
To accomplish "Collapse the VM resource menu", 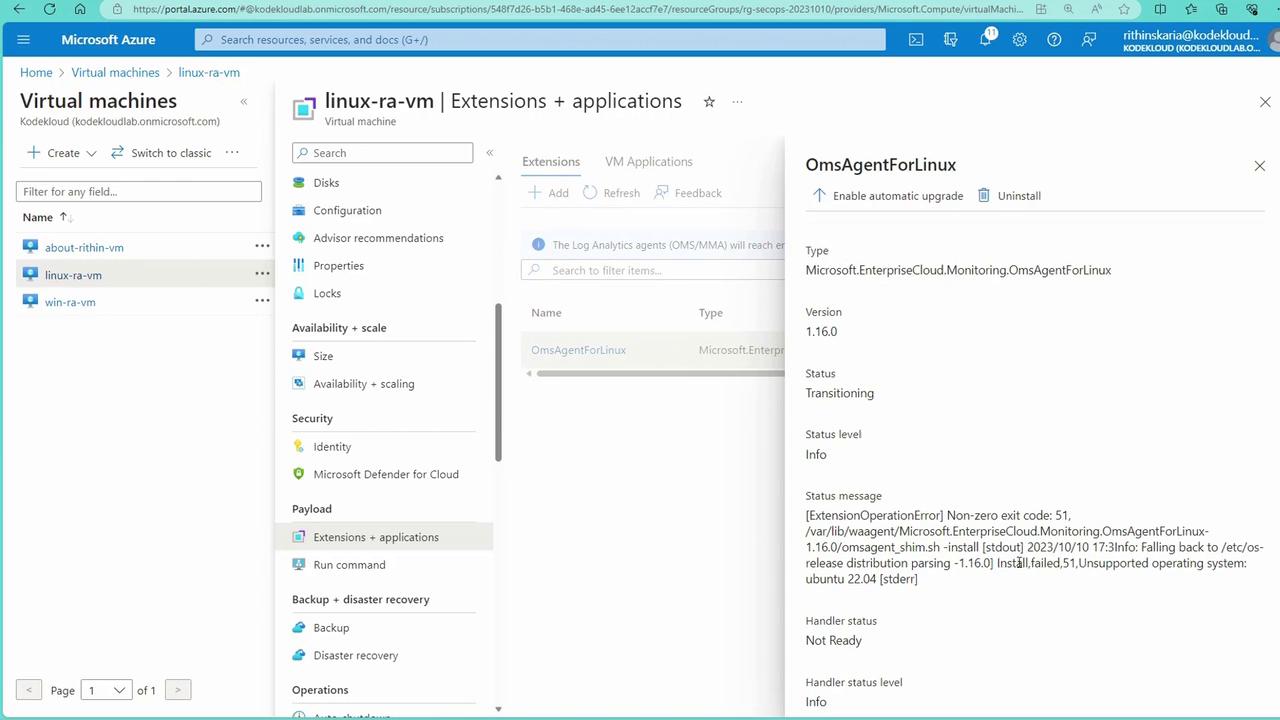I will click(x=490, y=153).
